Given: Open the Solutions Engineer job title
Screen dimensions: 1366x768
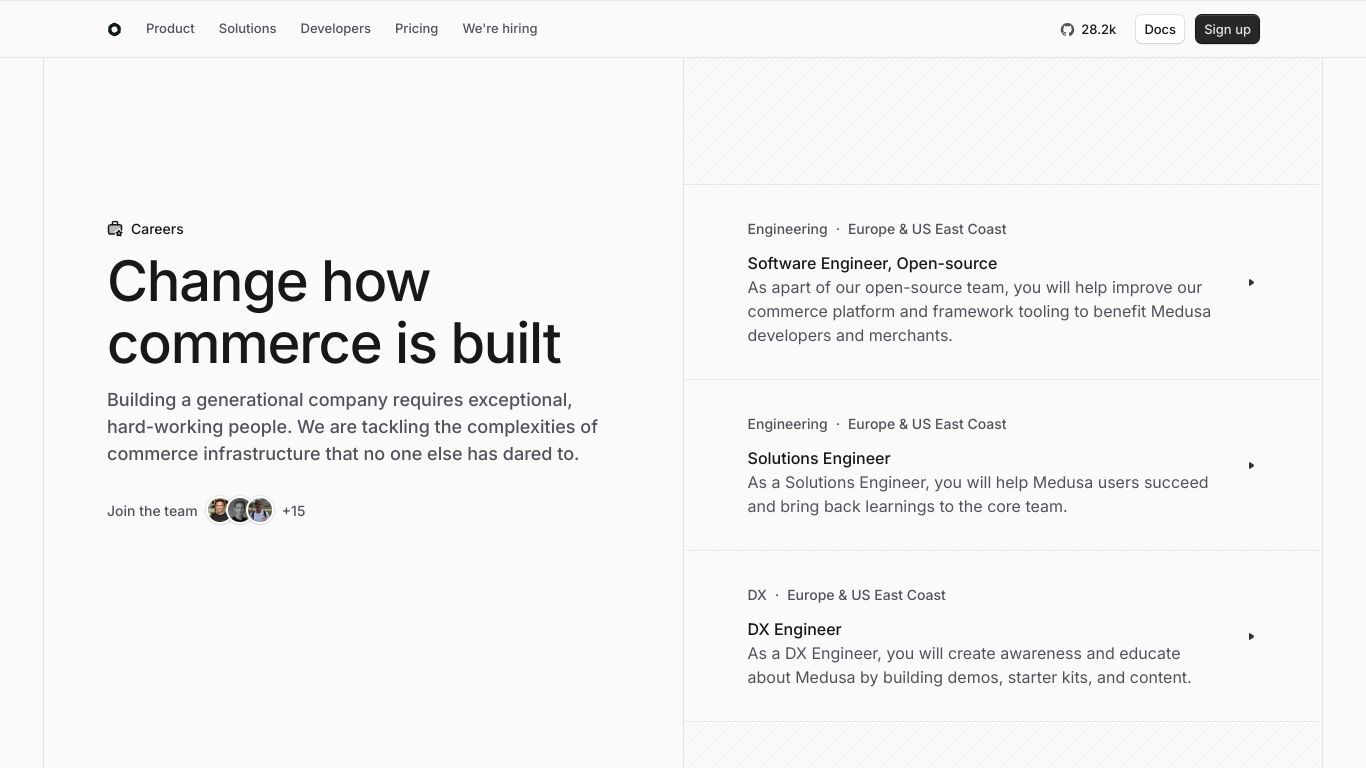Looking at the screenshot, I should pyautogui.click(x=819, y=458).
